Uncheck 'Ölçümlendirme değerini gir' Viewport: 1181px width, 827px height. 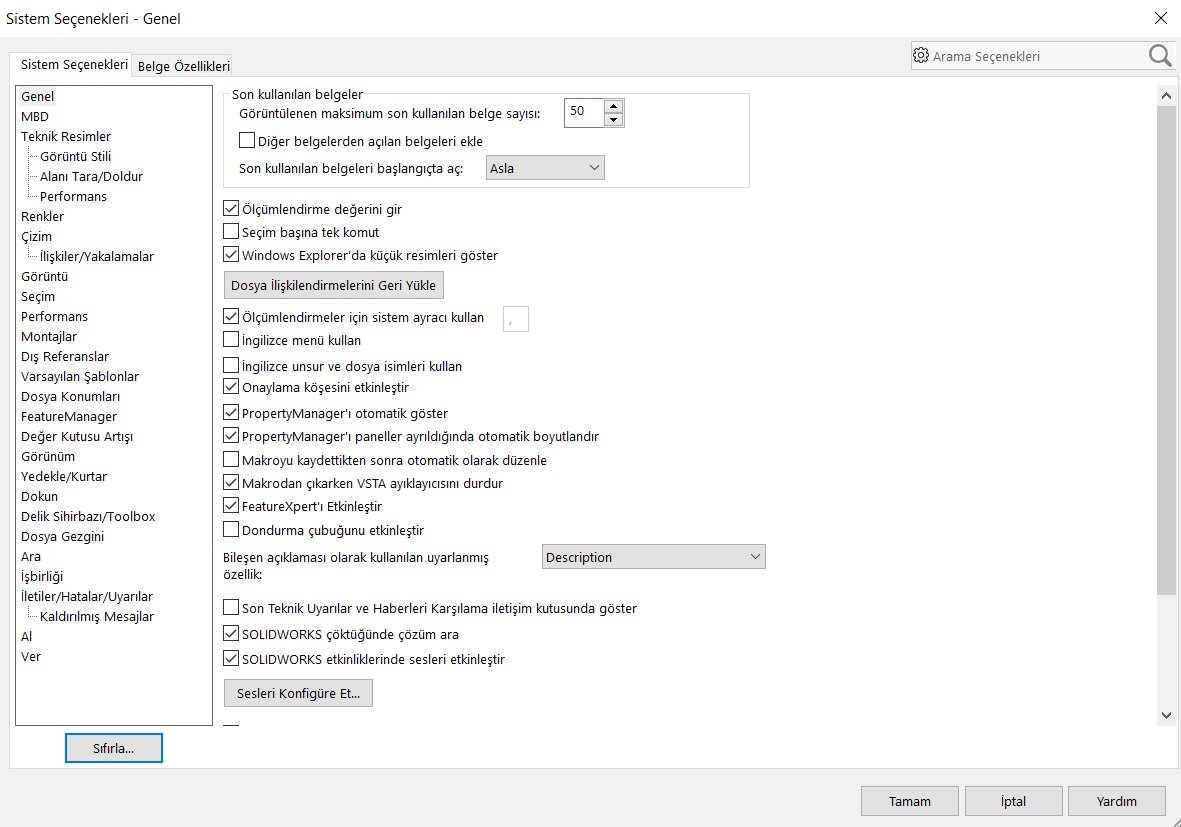click(x=231, y=209)
